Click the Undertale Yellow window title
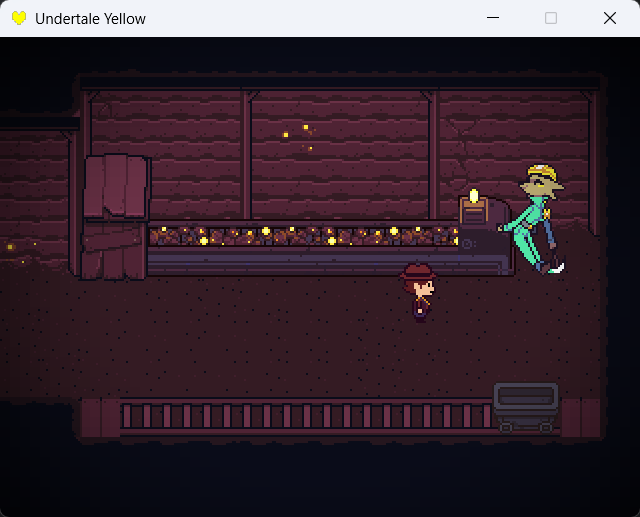Viewport: 640px width, 517px height. coord(90,19)
